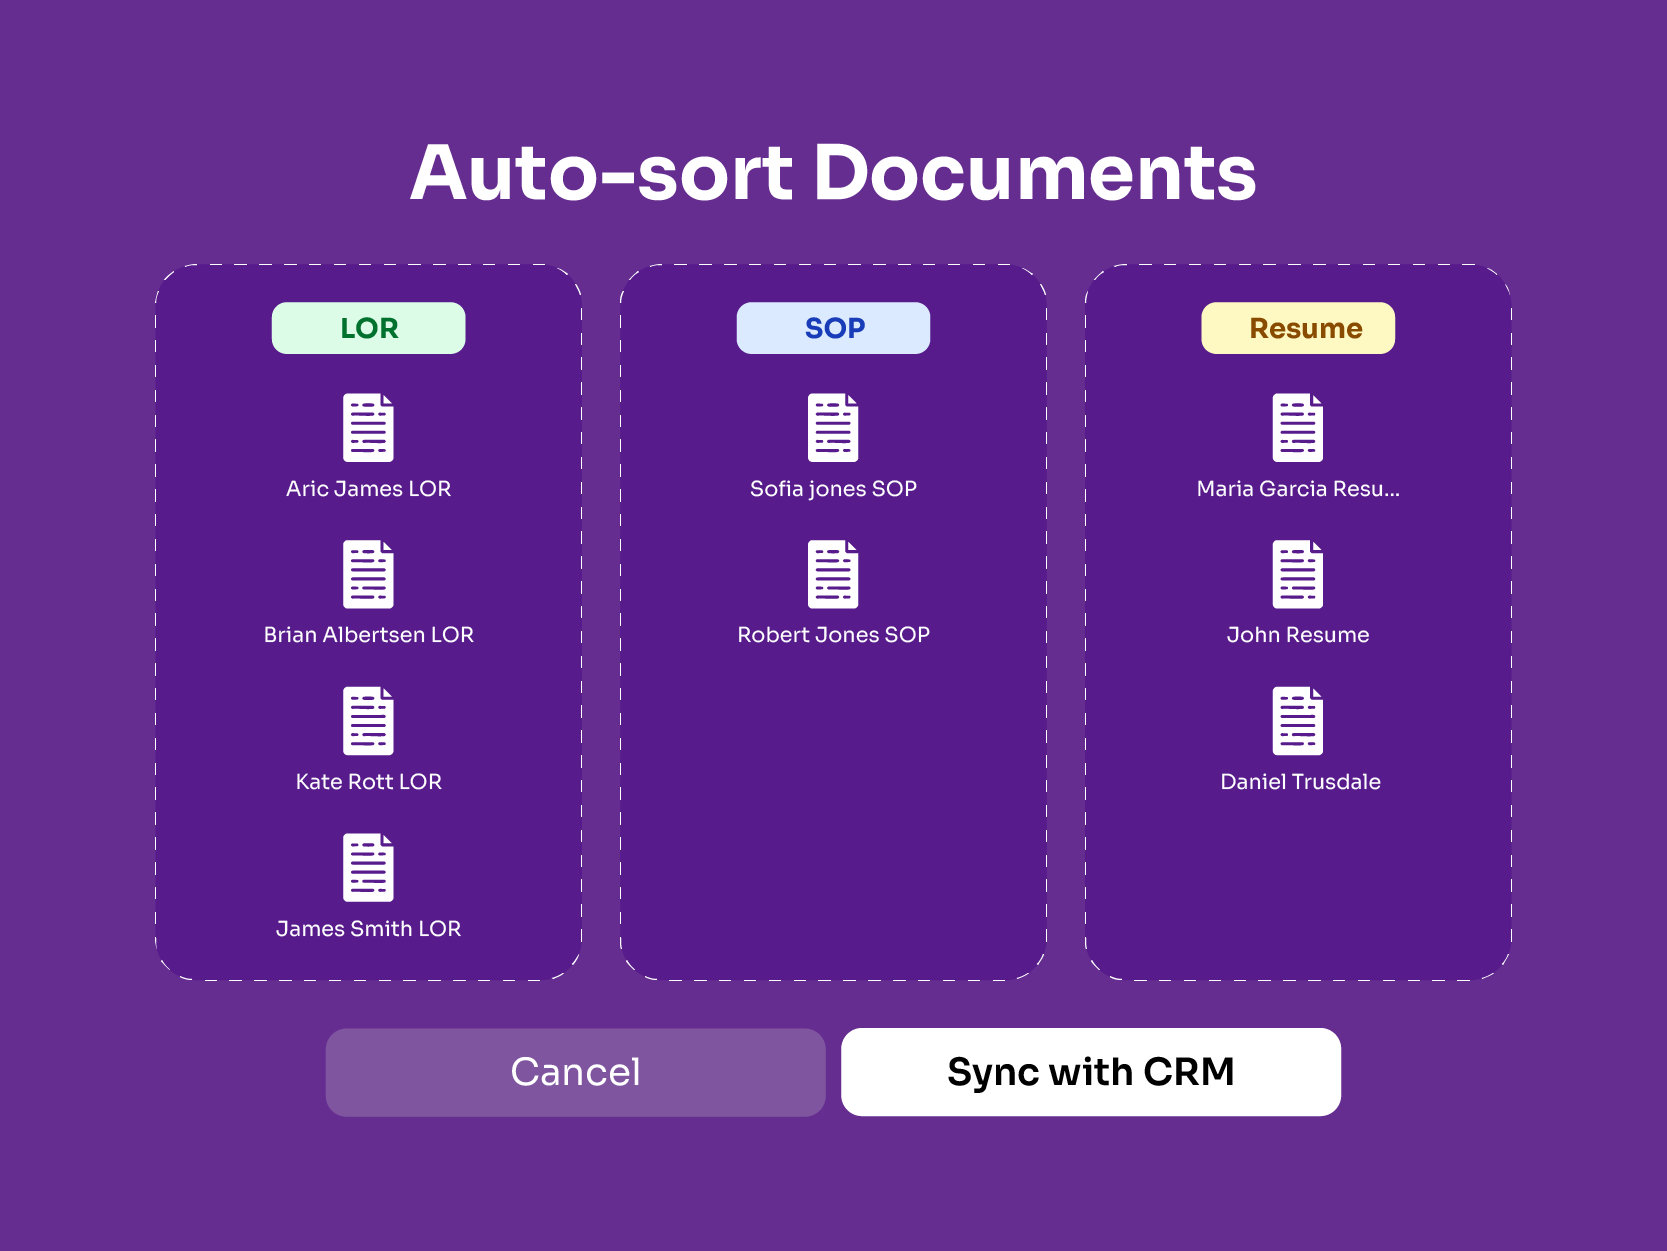Select the Daniel Trusdale document icon

click(1297, 721)
